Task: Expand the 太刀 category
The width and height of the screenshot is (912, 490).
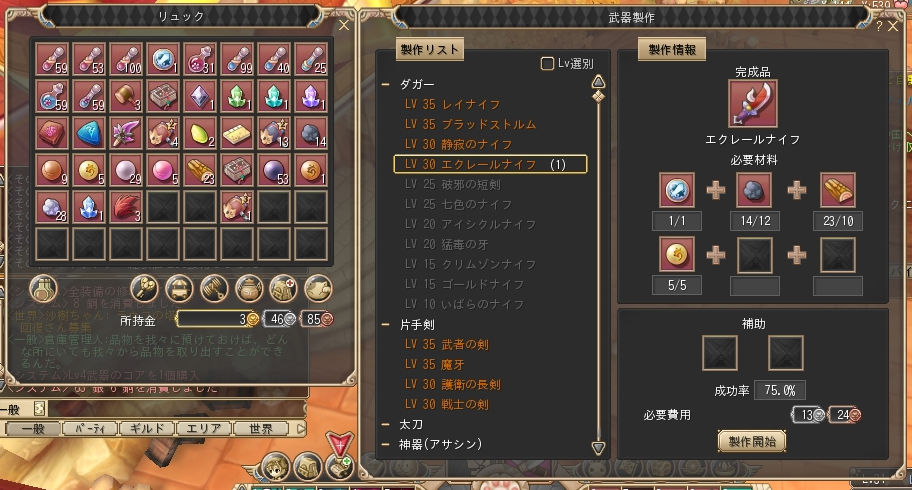Action: point(386,425)
